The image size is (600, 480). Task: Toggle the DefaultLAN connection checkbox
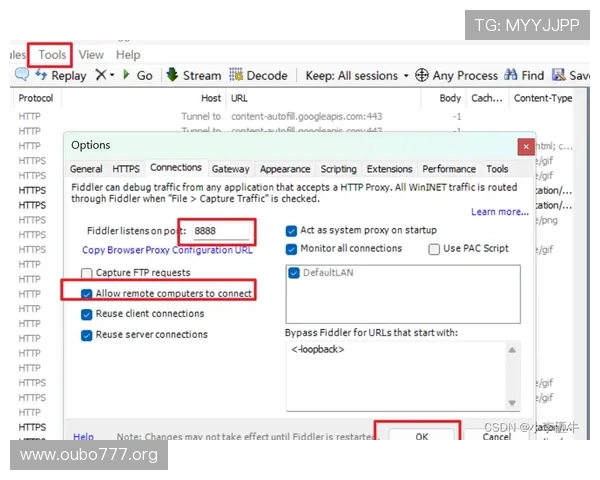click(x=294, y=273)
